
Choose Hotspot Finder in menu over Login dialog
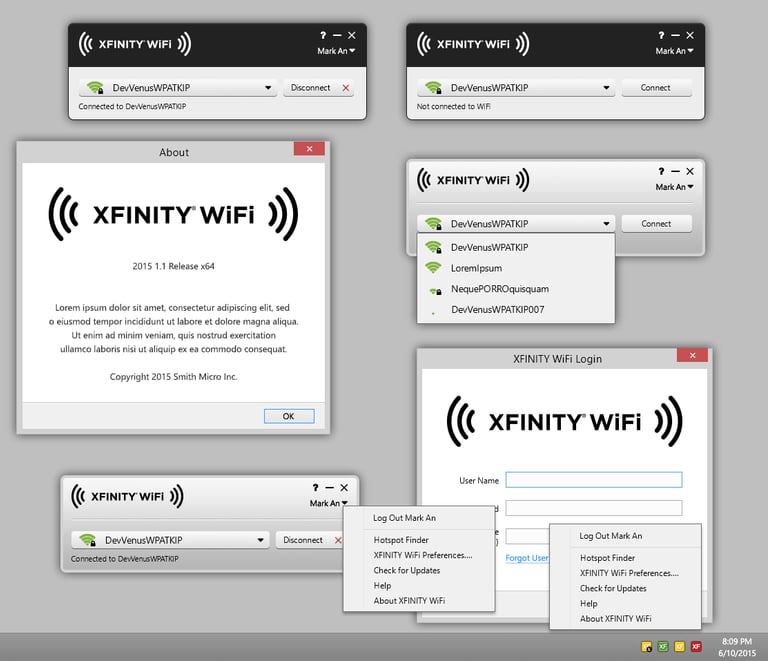(x=625, y=558)
